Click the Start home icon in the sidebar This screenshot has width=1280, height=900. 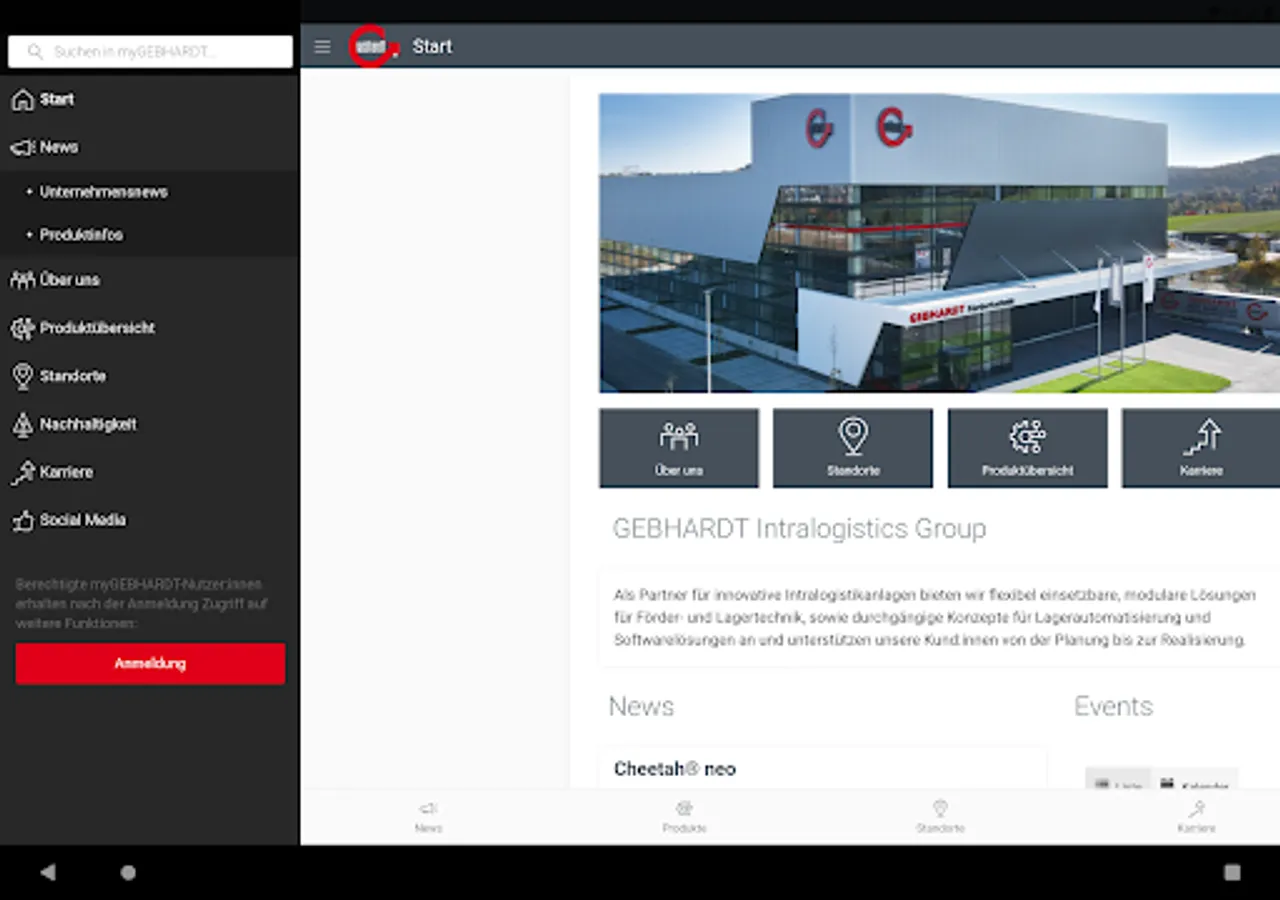(22, 99)
